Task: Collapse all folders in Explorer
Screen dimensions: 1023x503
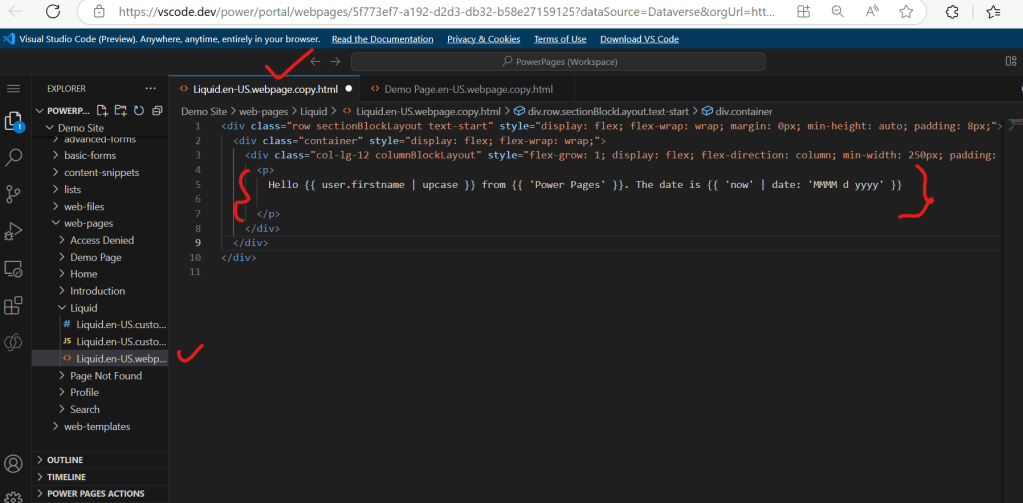Action: click(x=156, y=110)
